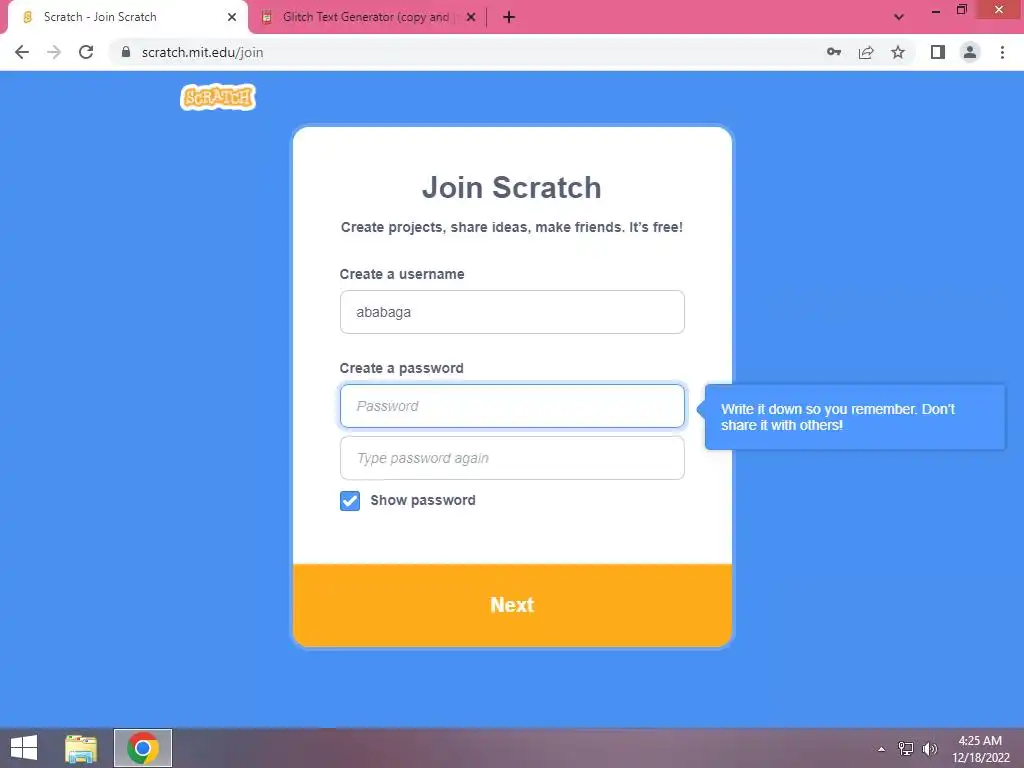Open the taskbar clock showing 4:25 AM
Viewport: 1024px width, 768px height.
tap(980, 749)
